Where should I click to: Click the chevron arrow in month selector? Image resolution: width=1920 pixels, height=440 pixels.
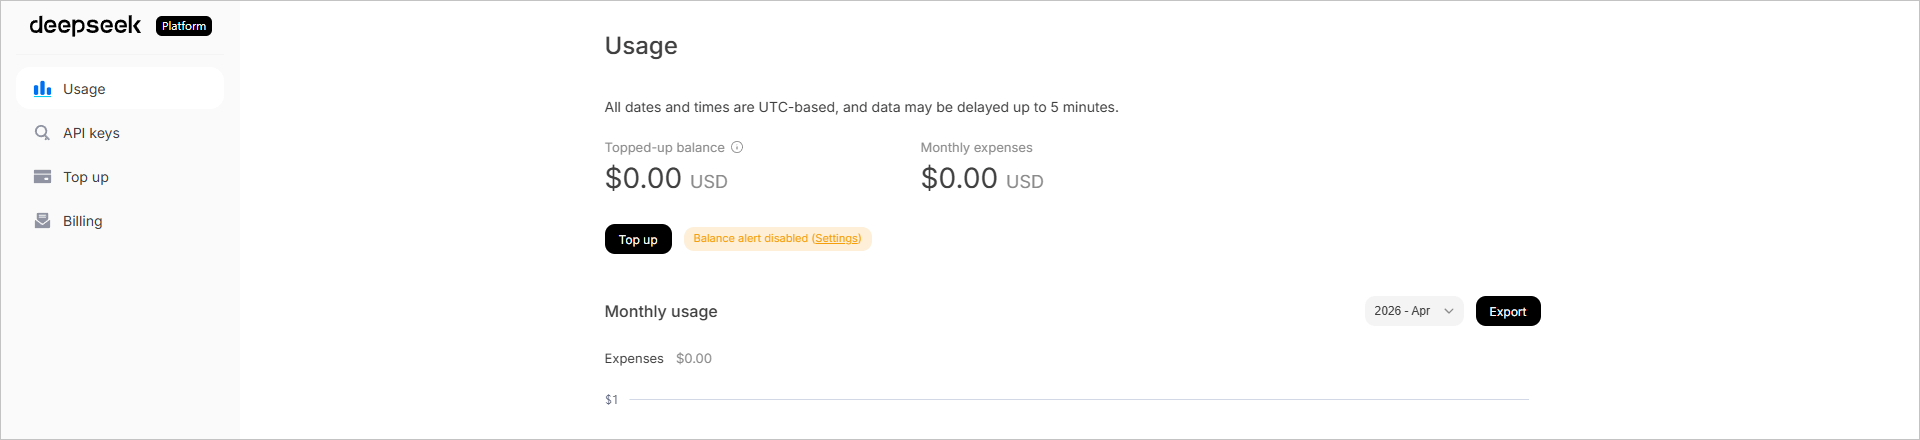point(1448,311)
